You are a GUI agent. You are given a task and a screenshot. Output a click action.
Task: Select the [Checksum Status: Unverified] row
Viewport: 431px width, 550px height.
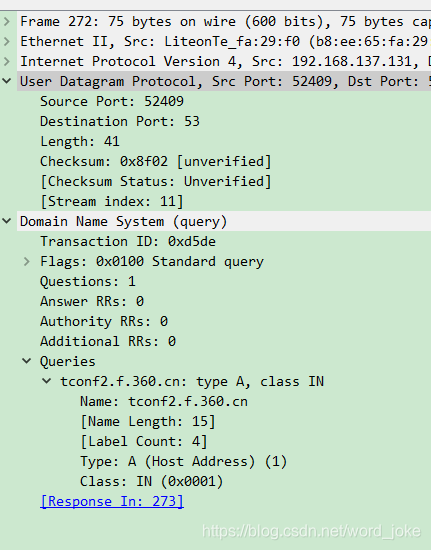[x=156, y=181]
